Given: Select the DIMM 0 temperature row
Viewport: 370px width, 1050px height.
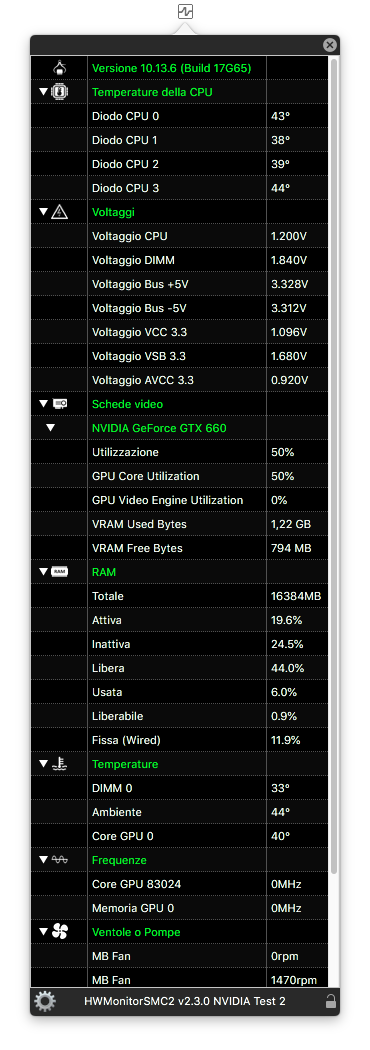Looking at the screenshot, I should click(x=180, y=788).
